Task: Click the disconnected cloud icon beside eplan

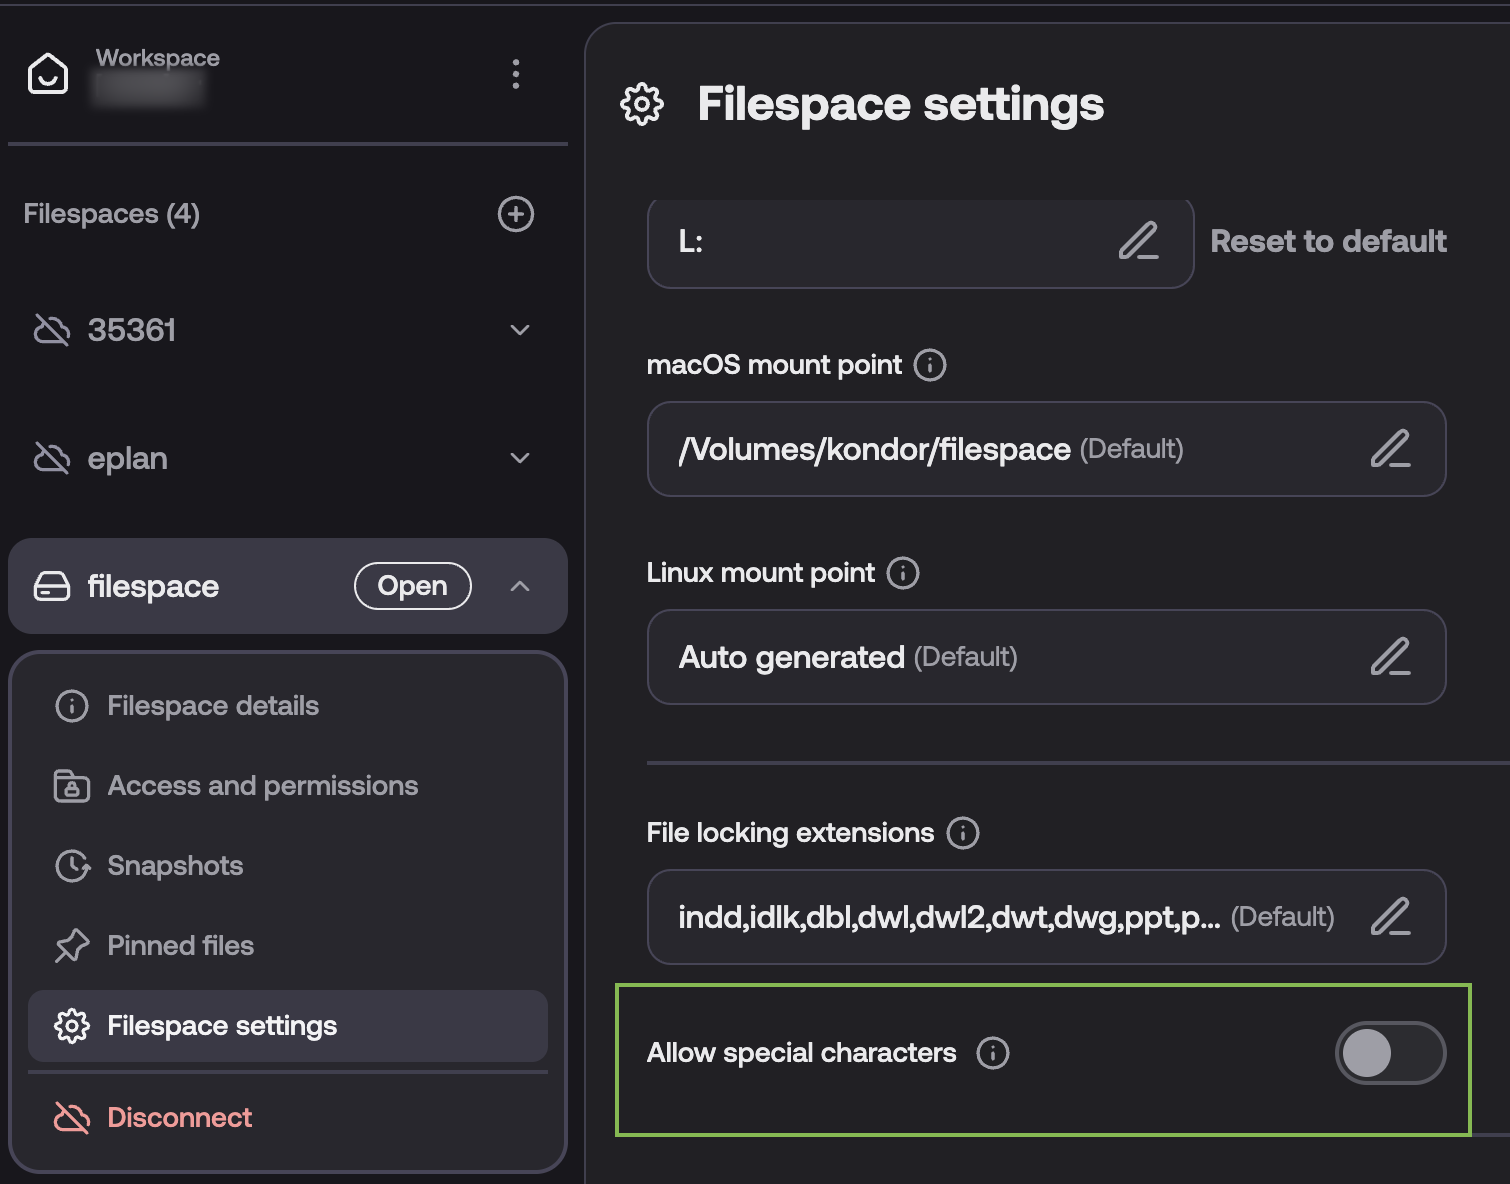Action: pyautogui.click(x=52, y=458)
